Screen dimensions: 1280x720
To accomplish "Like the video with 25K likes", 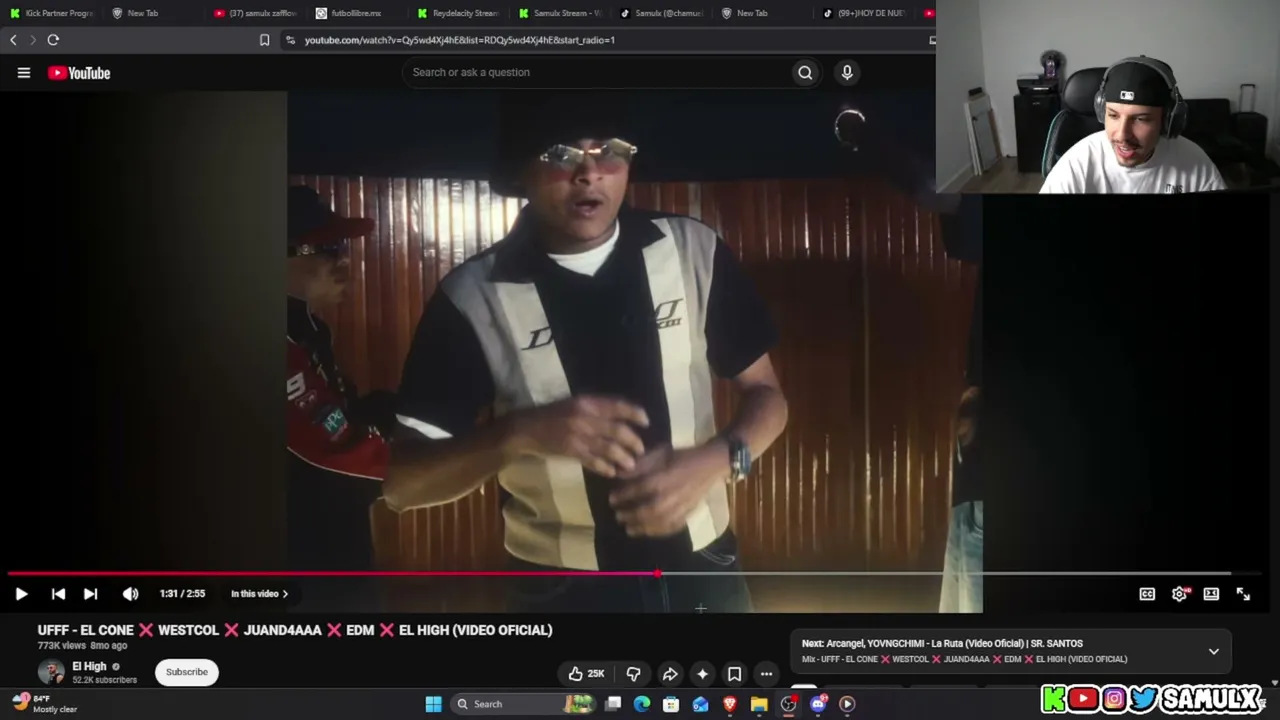I will tap(586, 674).
